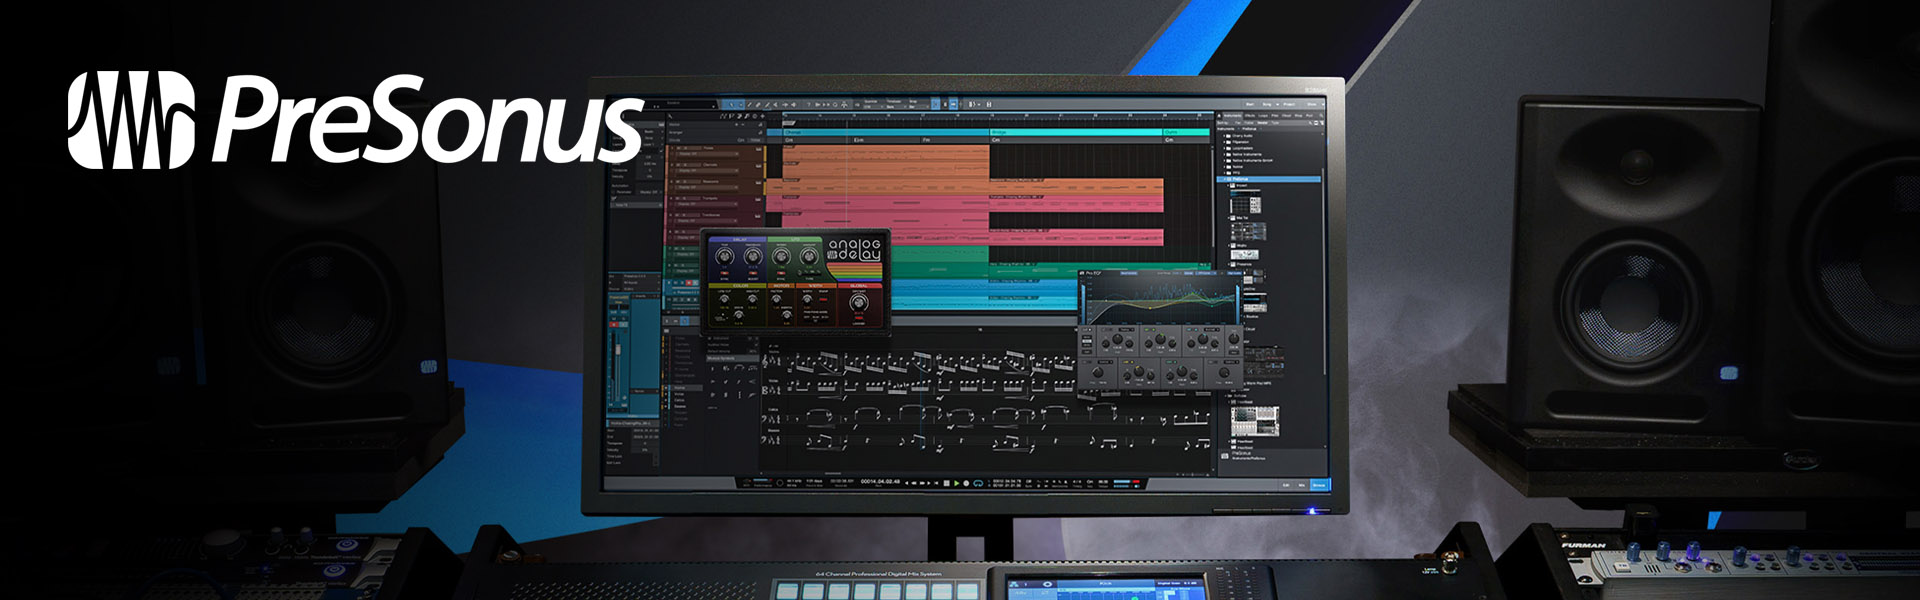The width and height of the screenshot is (1920, 600).
Task: Toggle the Locked button in Analog Delay's Global section
Action: coord(859,320)
